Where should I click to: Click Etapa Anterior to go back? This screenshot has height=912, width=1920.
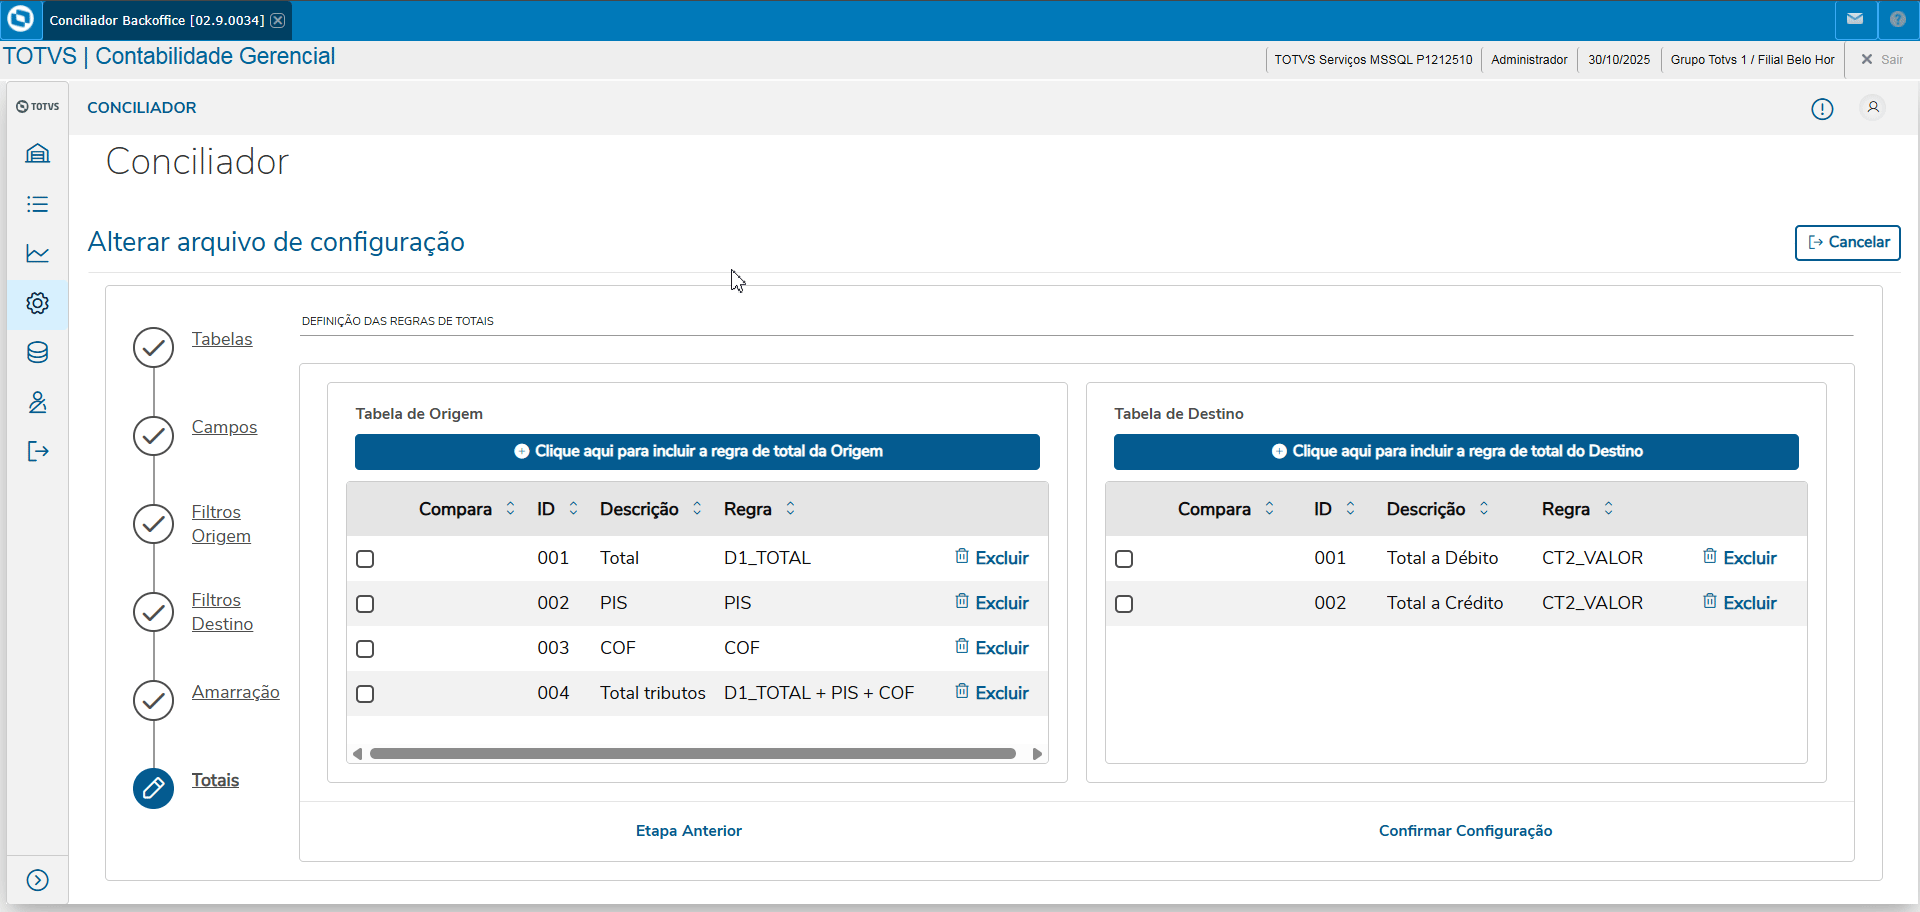689,831
